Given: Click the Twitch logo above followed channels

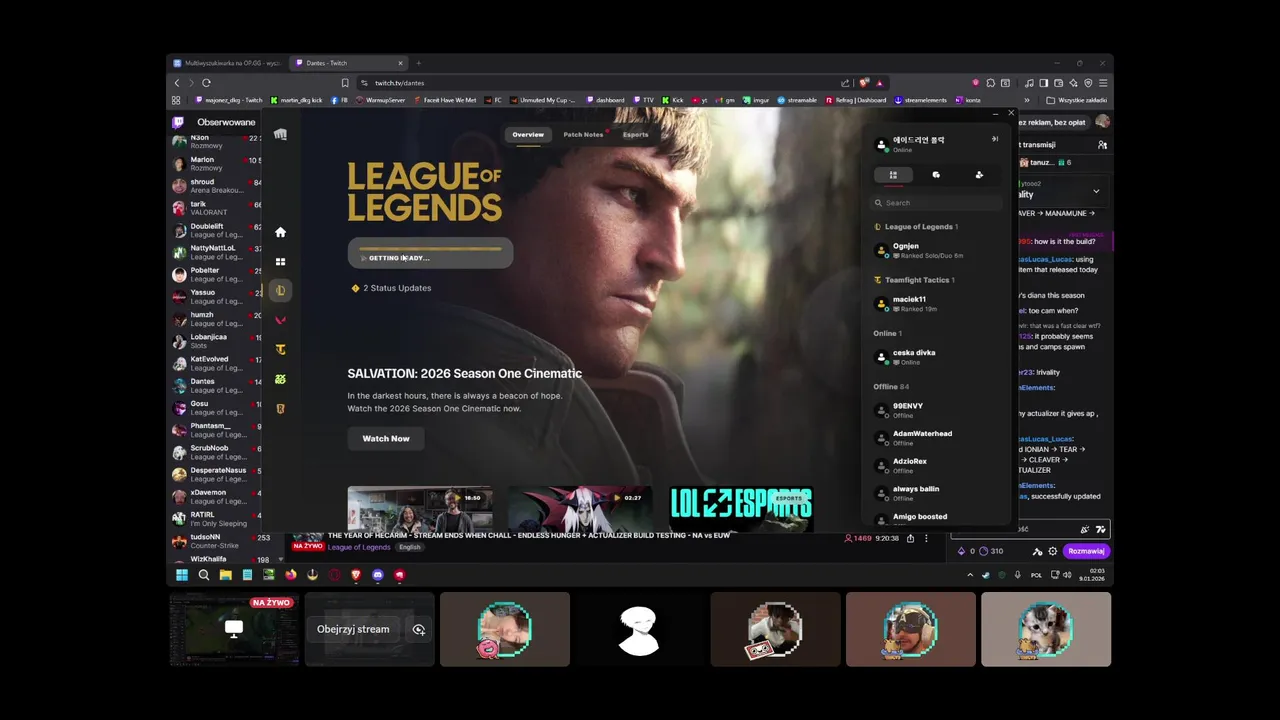Looking at the screenshot, I should point(179,122).
